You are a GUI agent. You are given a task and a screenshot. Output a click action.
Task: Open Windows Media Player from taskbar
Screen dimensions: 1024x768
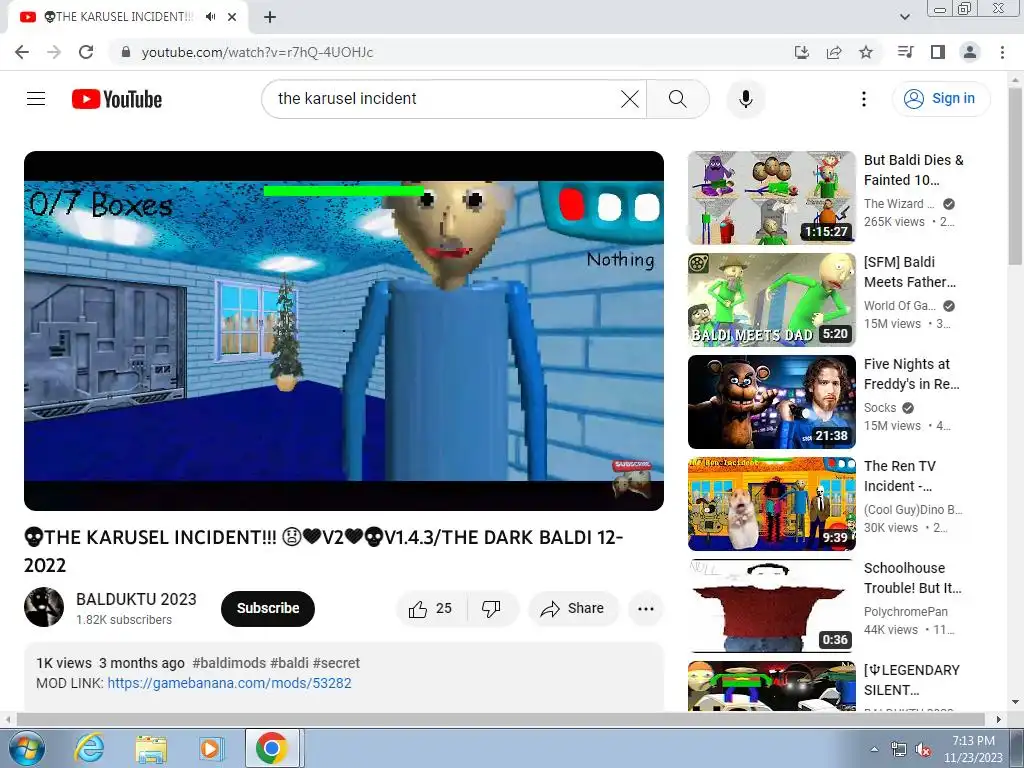211,748
